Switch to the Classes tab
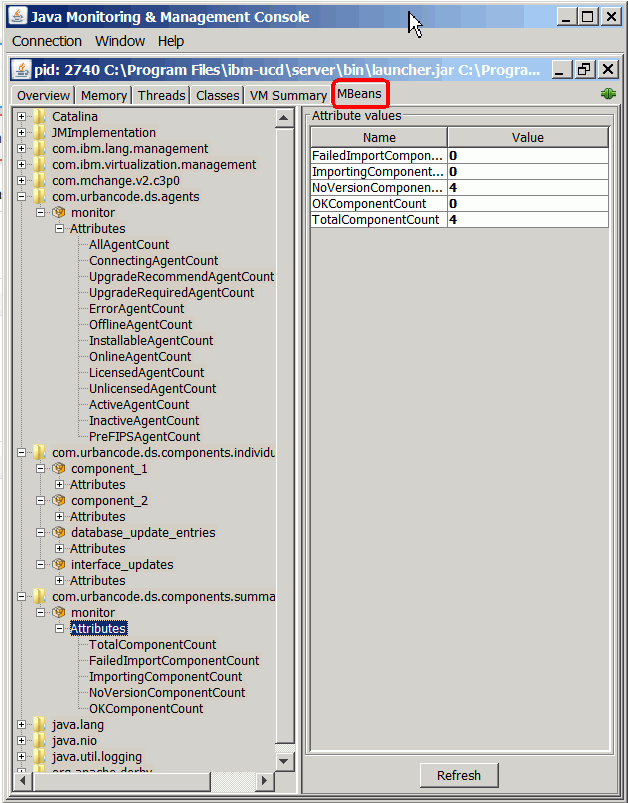The width and height of the screenshot is (628, 803). tap(218, 96)
